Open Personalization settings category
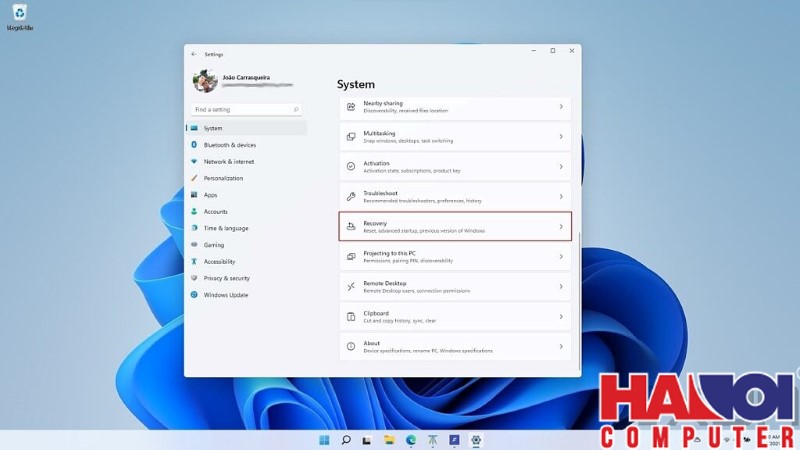The image size is (800, 450). tap(223, 178)
